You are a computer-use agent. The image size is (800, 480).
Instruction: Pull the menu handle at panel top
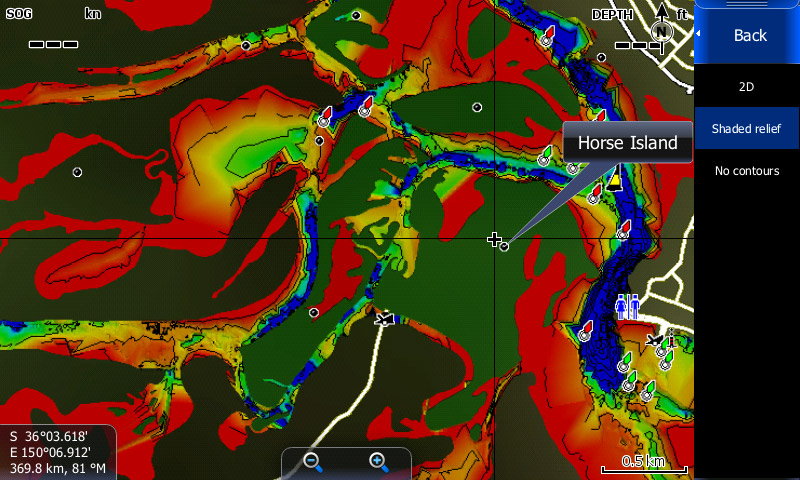click(x=746, y=5)
